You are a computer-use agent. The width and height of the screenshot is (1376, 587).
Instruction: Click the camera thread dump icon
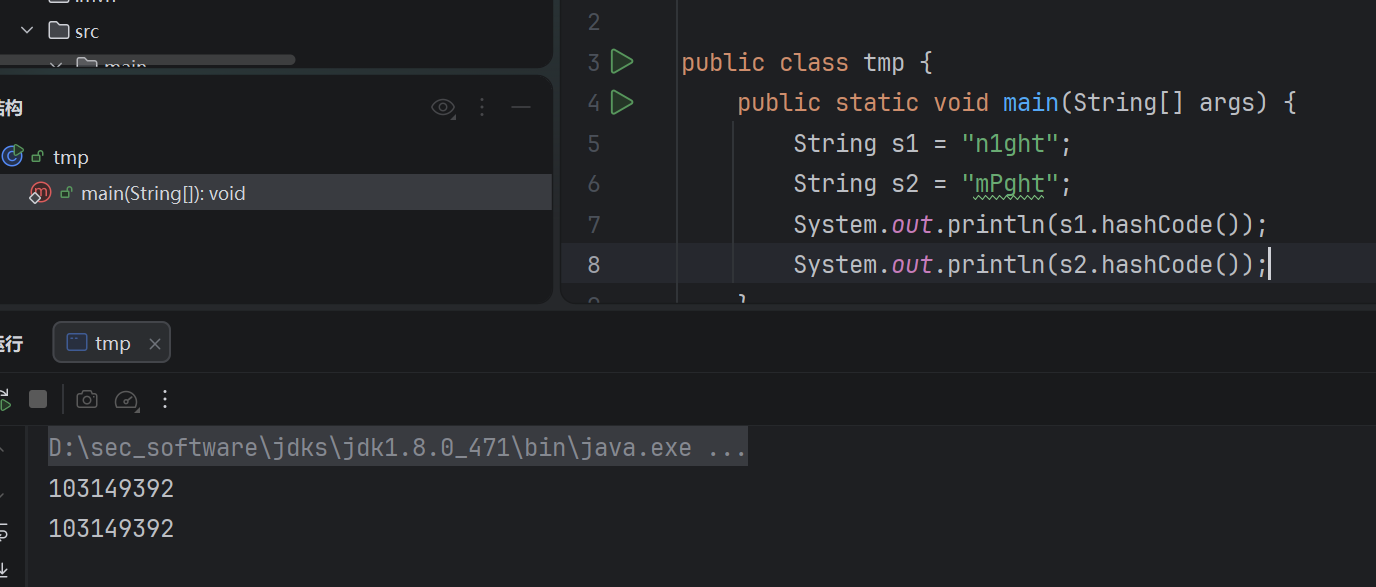tap(87, 400)
